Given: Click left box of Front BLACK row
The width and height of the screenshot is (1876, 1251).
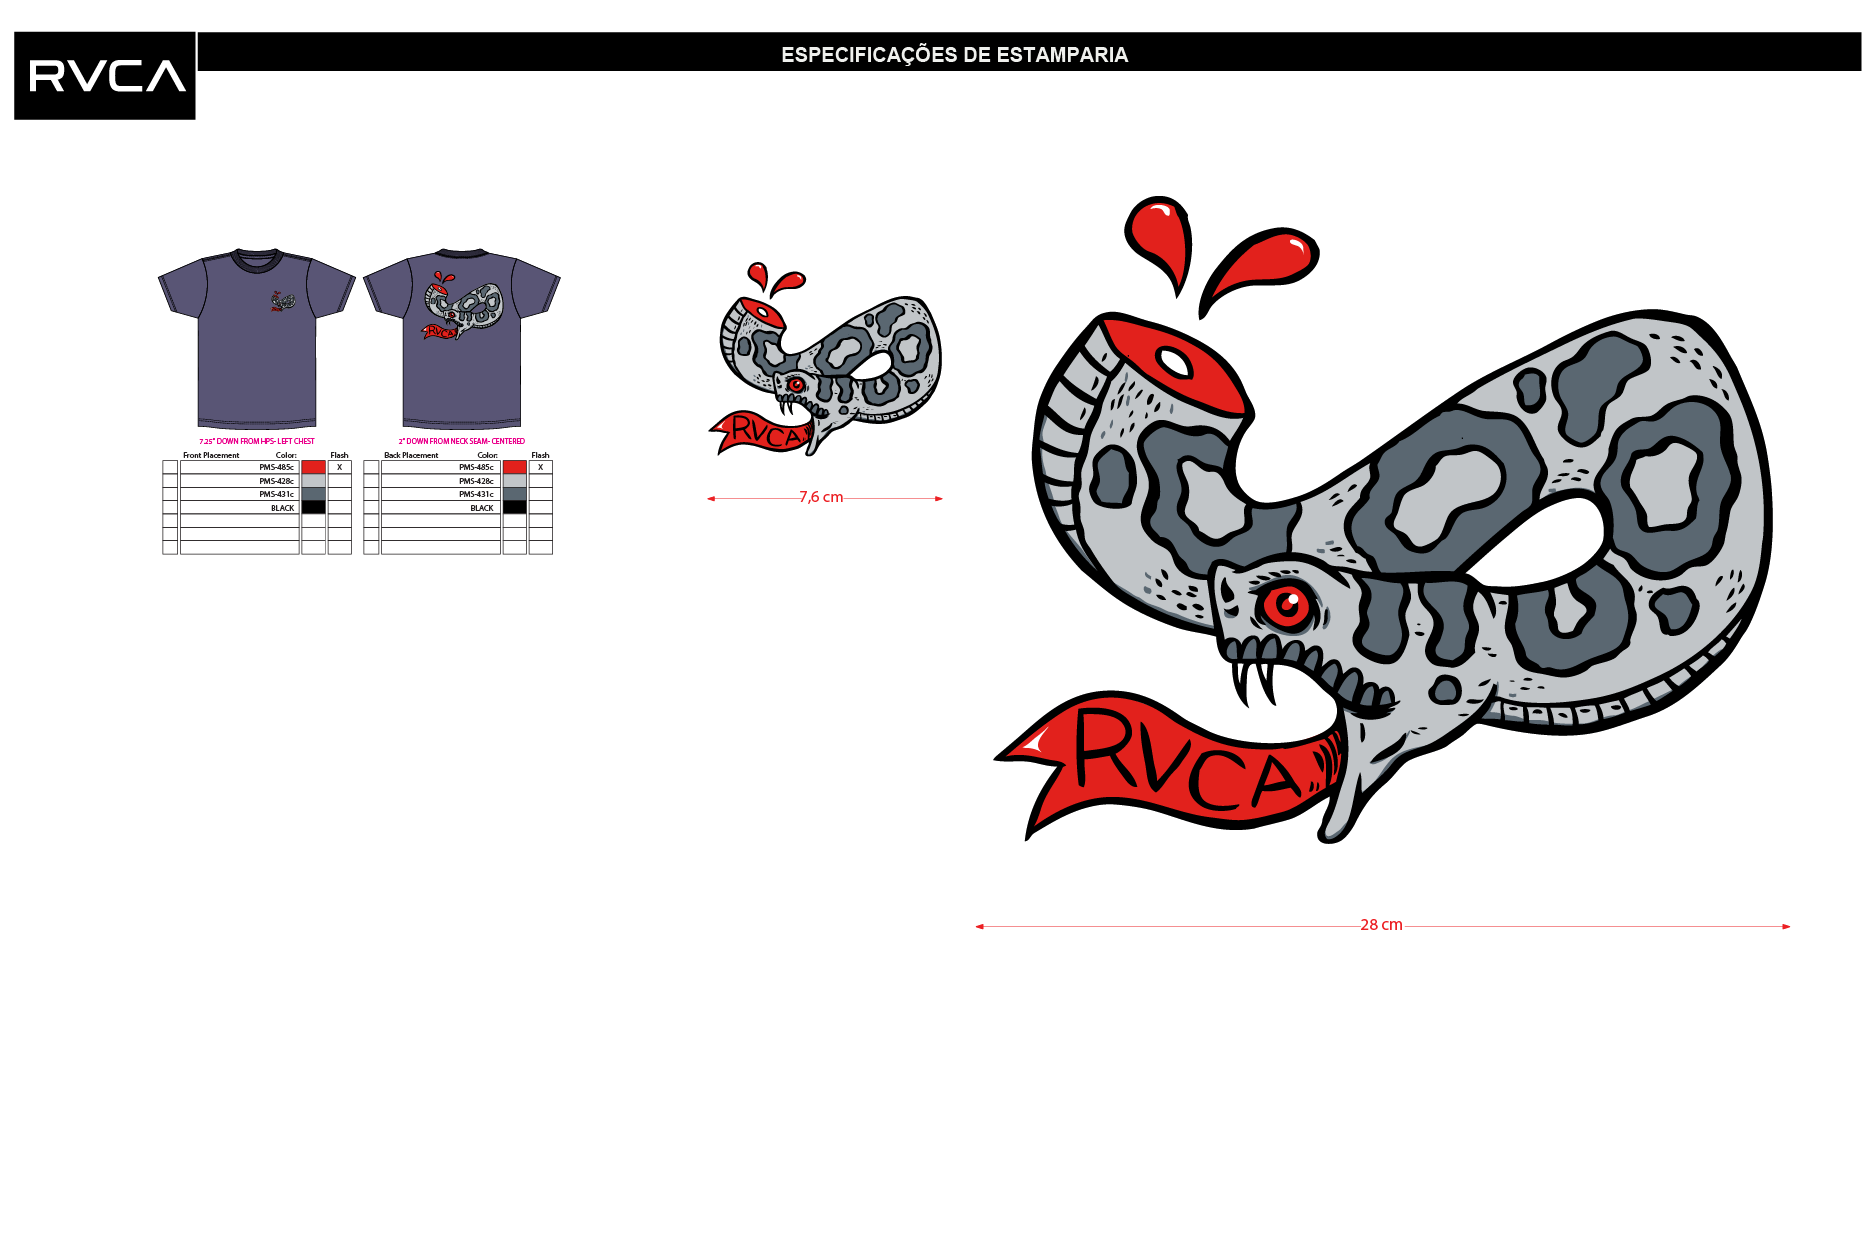Looking at the screenshot, I should click(x=170, y=508).
